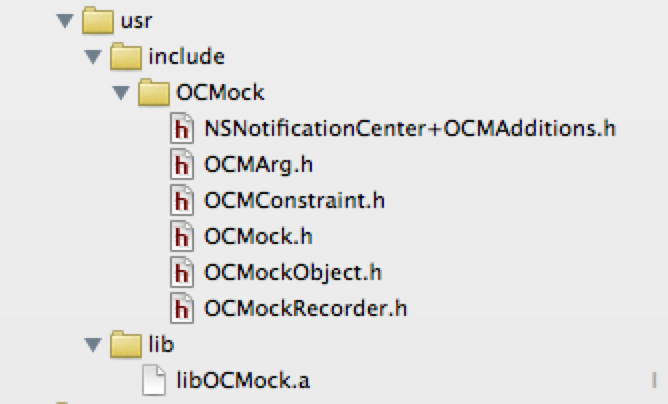Image resolution: width=668 pixels, height=404 pixels.
Task: Collapse the usr folder disclosure triangle
Action: (x=65, y=21)
